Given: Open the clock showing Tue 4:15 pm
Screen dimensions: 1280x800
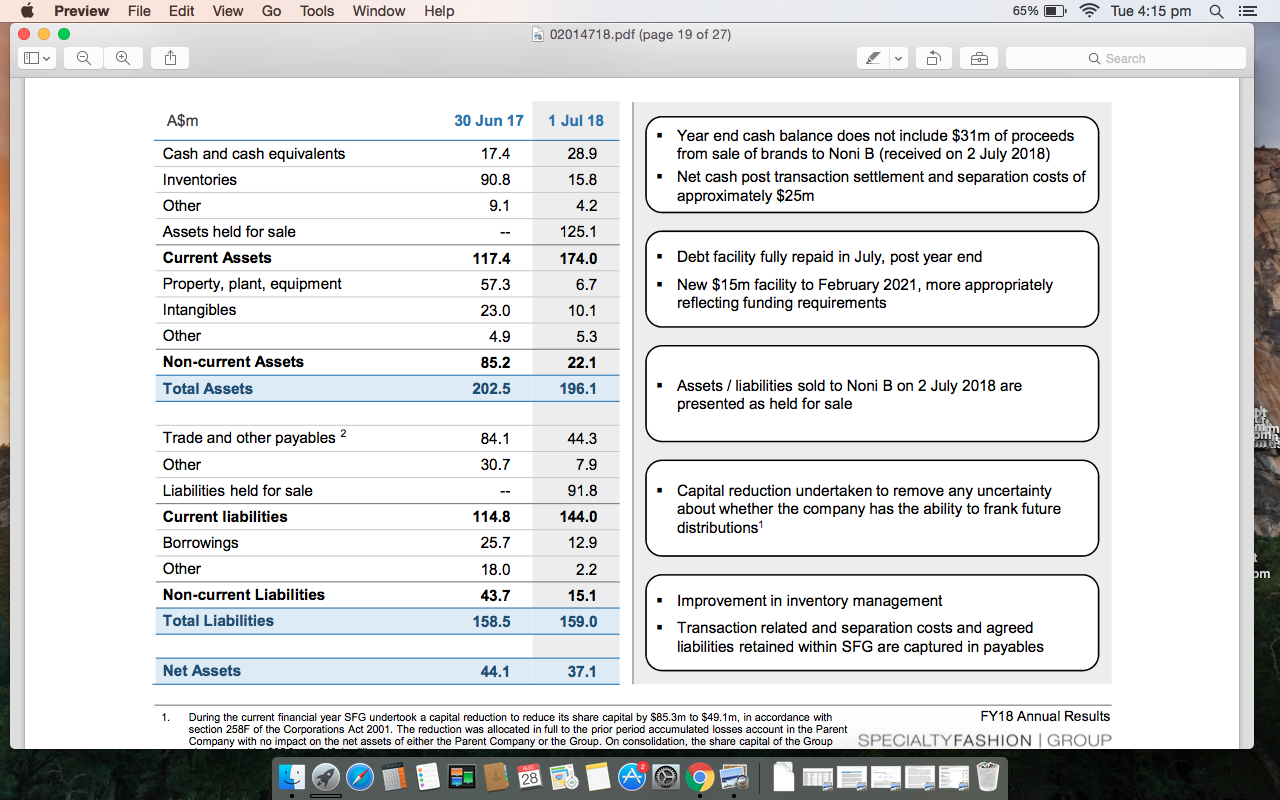Looking at the screenshot, I should tap(1151, 11).
